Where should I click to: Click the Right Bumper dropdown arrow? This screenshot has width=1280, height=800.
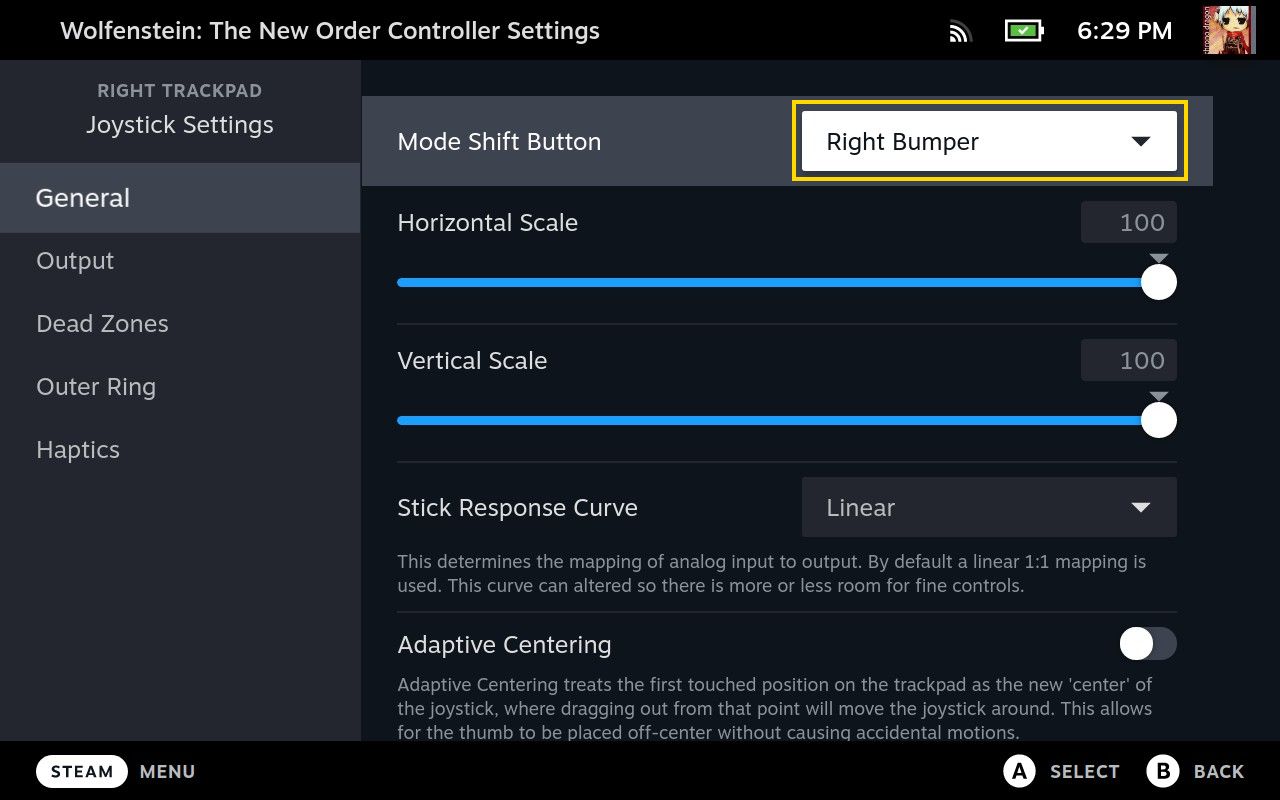point(1140,142)
